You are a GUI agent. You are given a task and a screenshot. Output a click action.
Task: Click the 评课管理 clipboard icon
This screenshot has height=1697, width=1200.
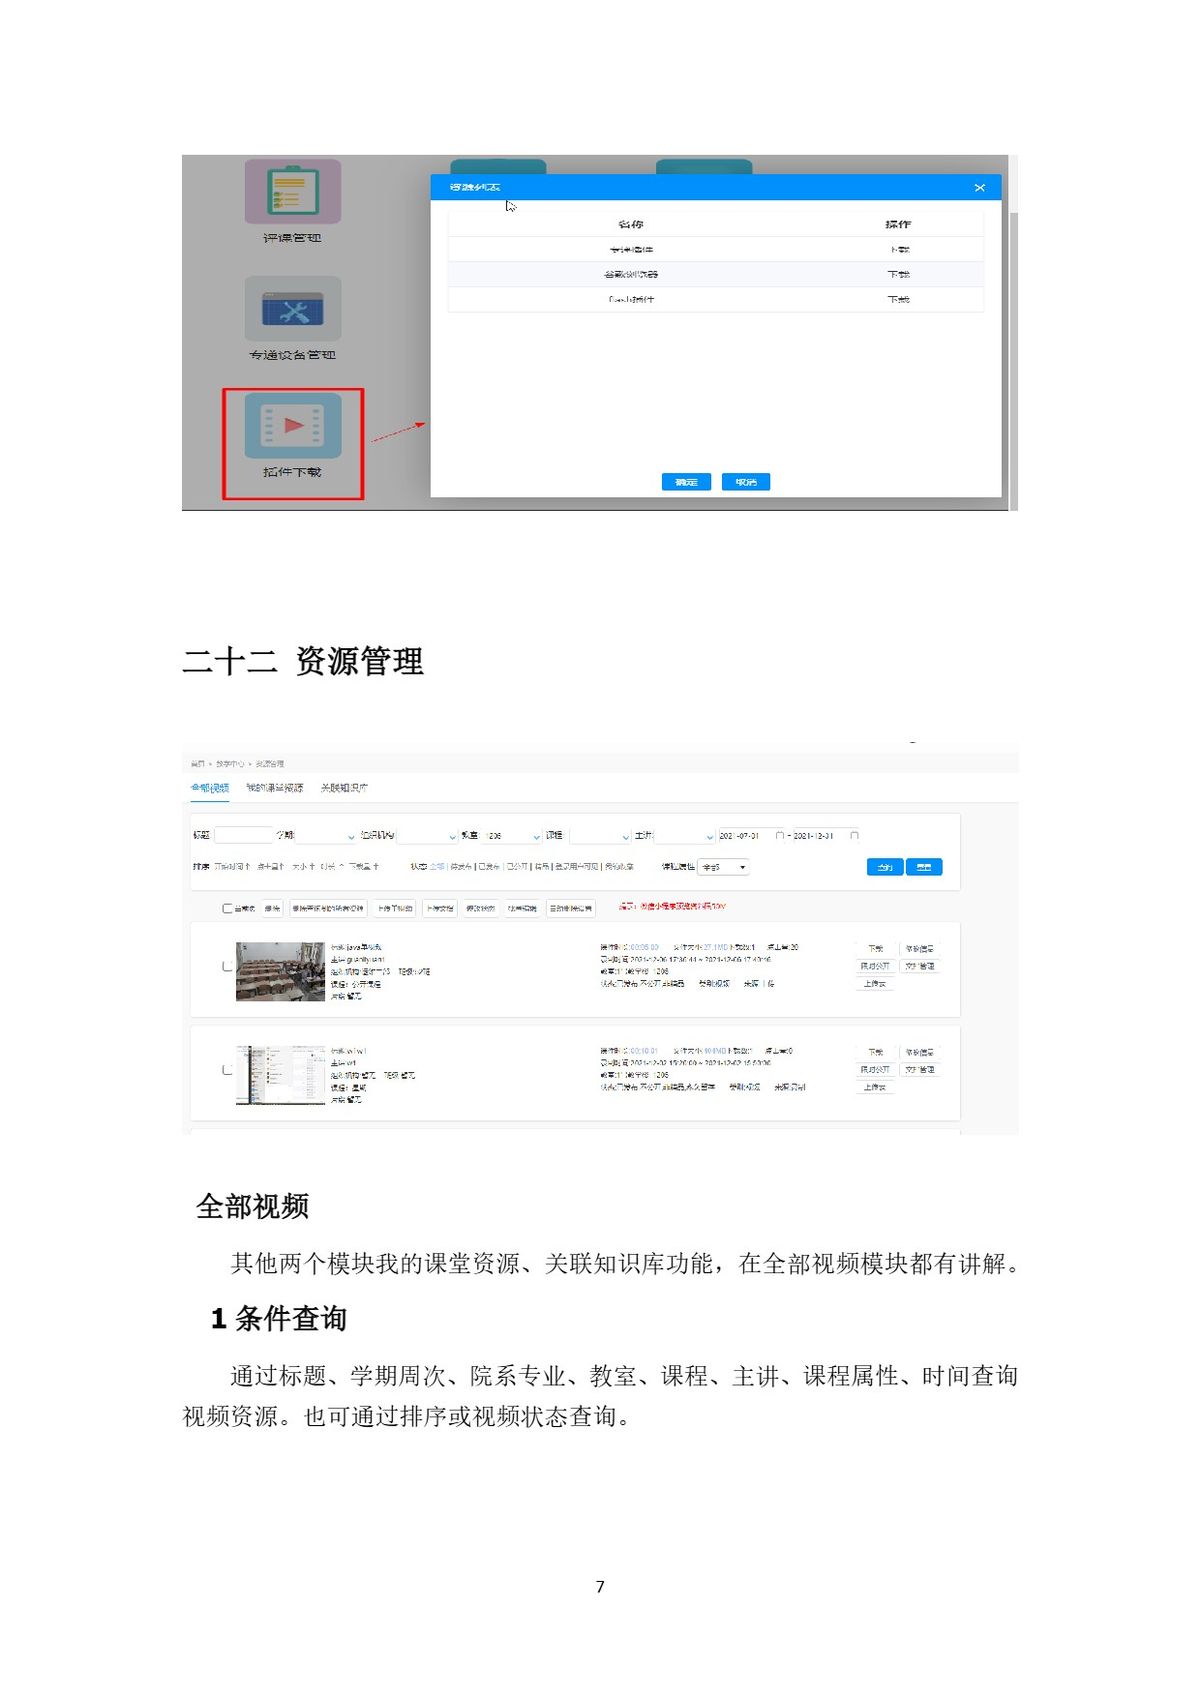(292, 192)
